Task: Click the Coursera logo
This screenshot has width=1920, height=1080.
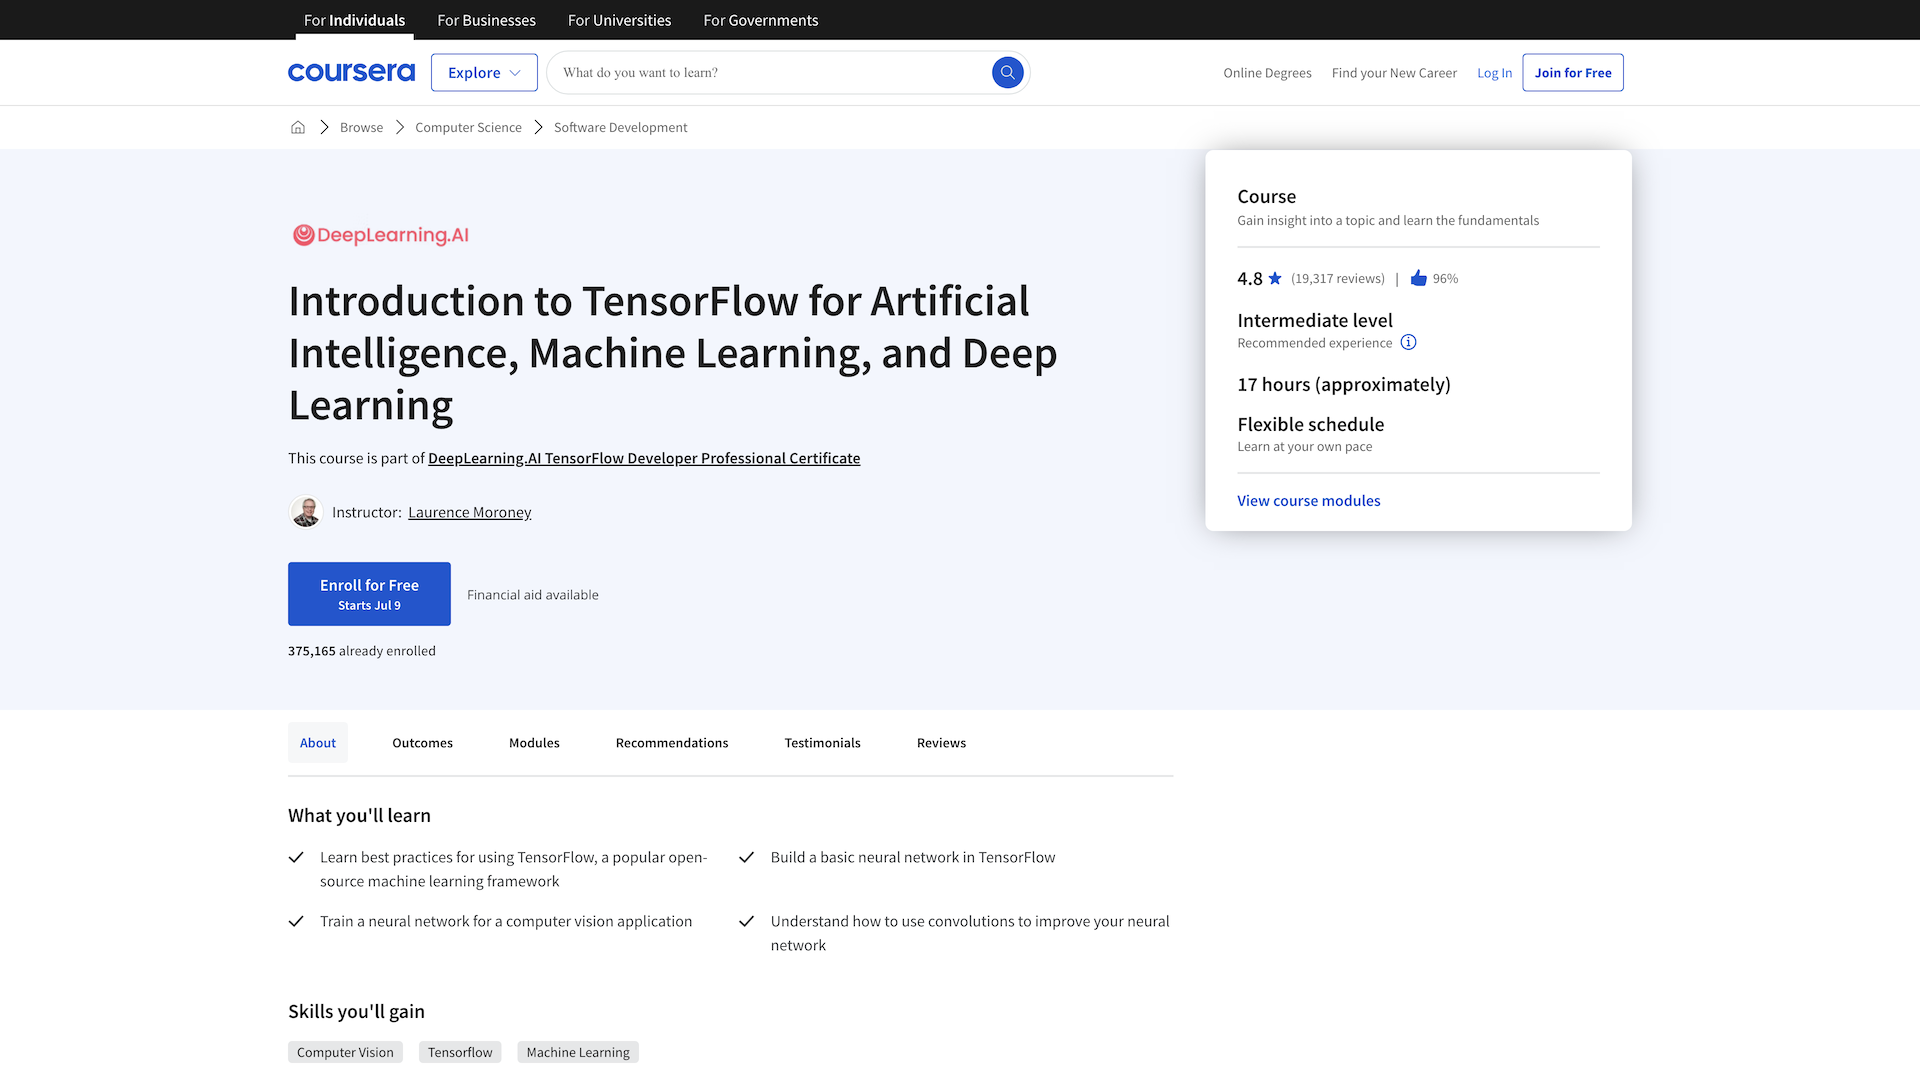Action: tap(351, 72)
